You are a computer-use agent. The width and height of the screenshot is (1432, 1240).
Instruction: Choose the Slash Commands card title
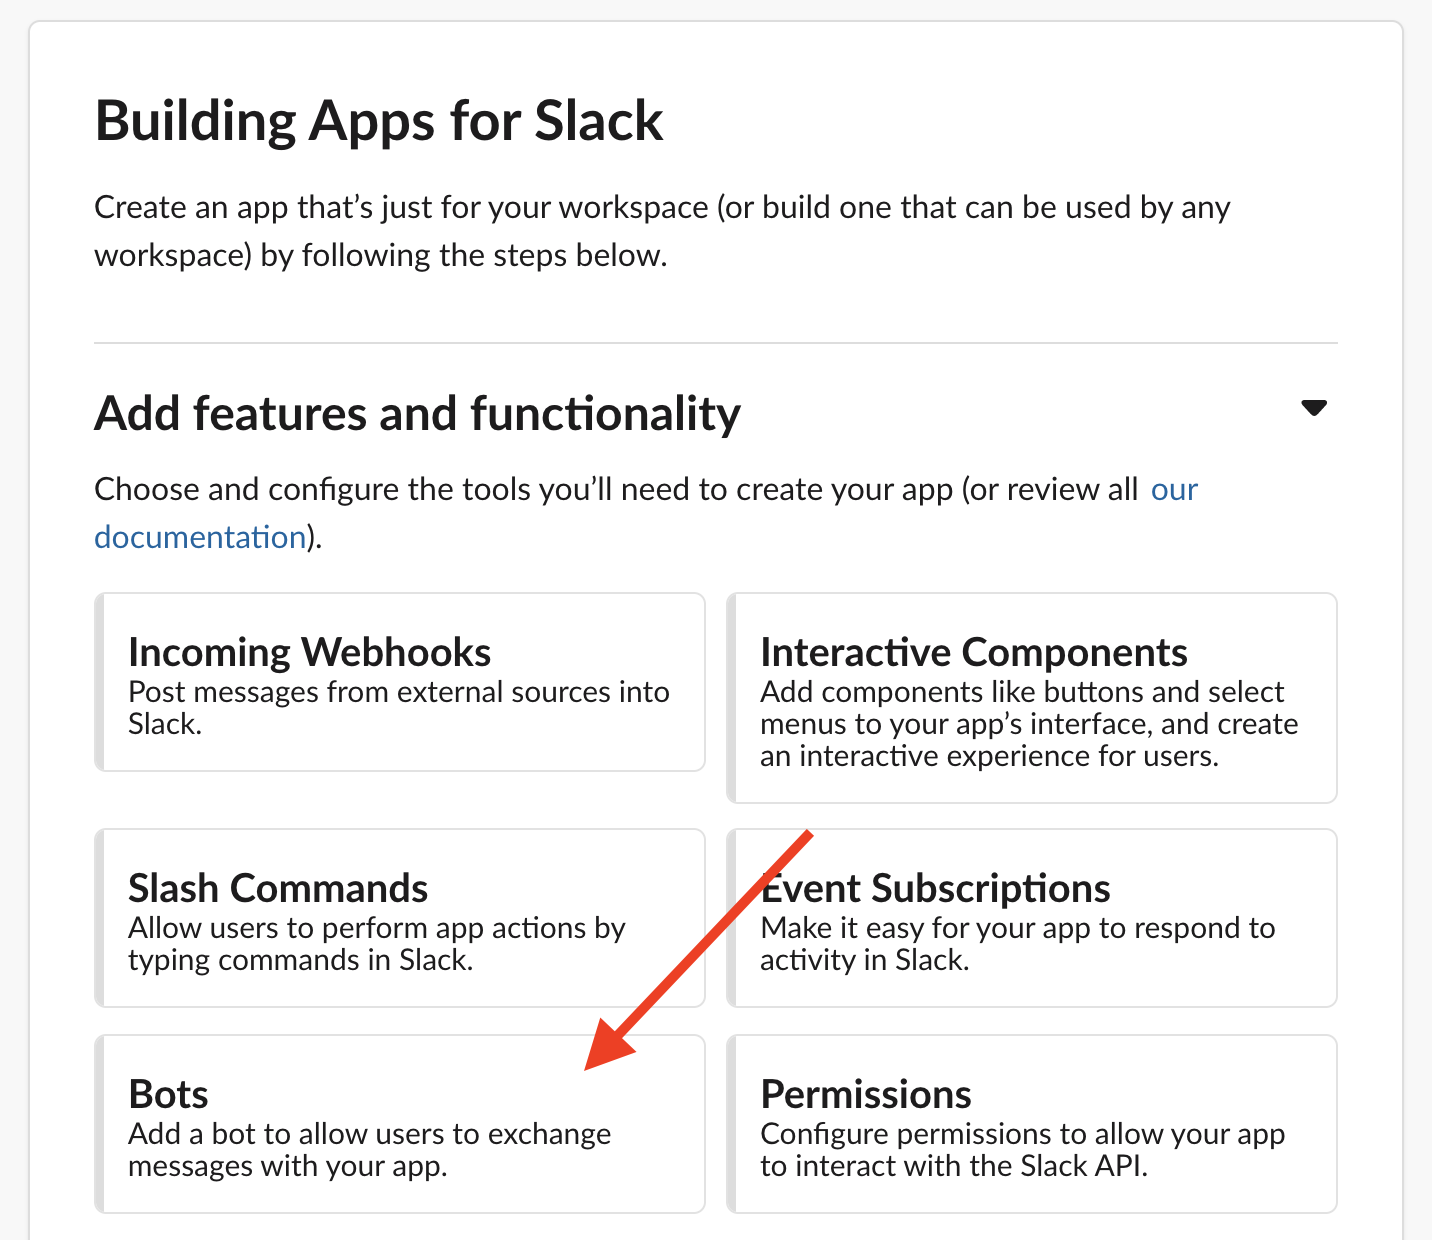pos(278,889)
